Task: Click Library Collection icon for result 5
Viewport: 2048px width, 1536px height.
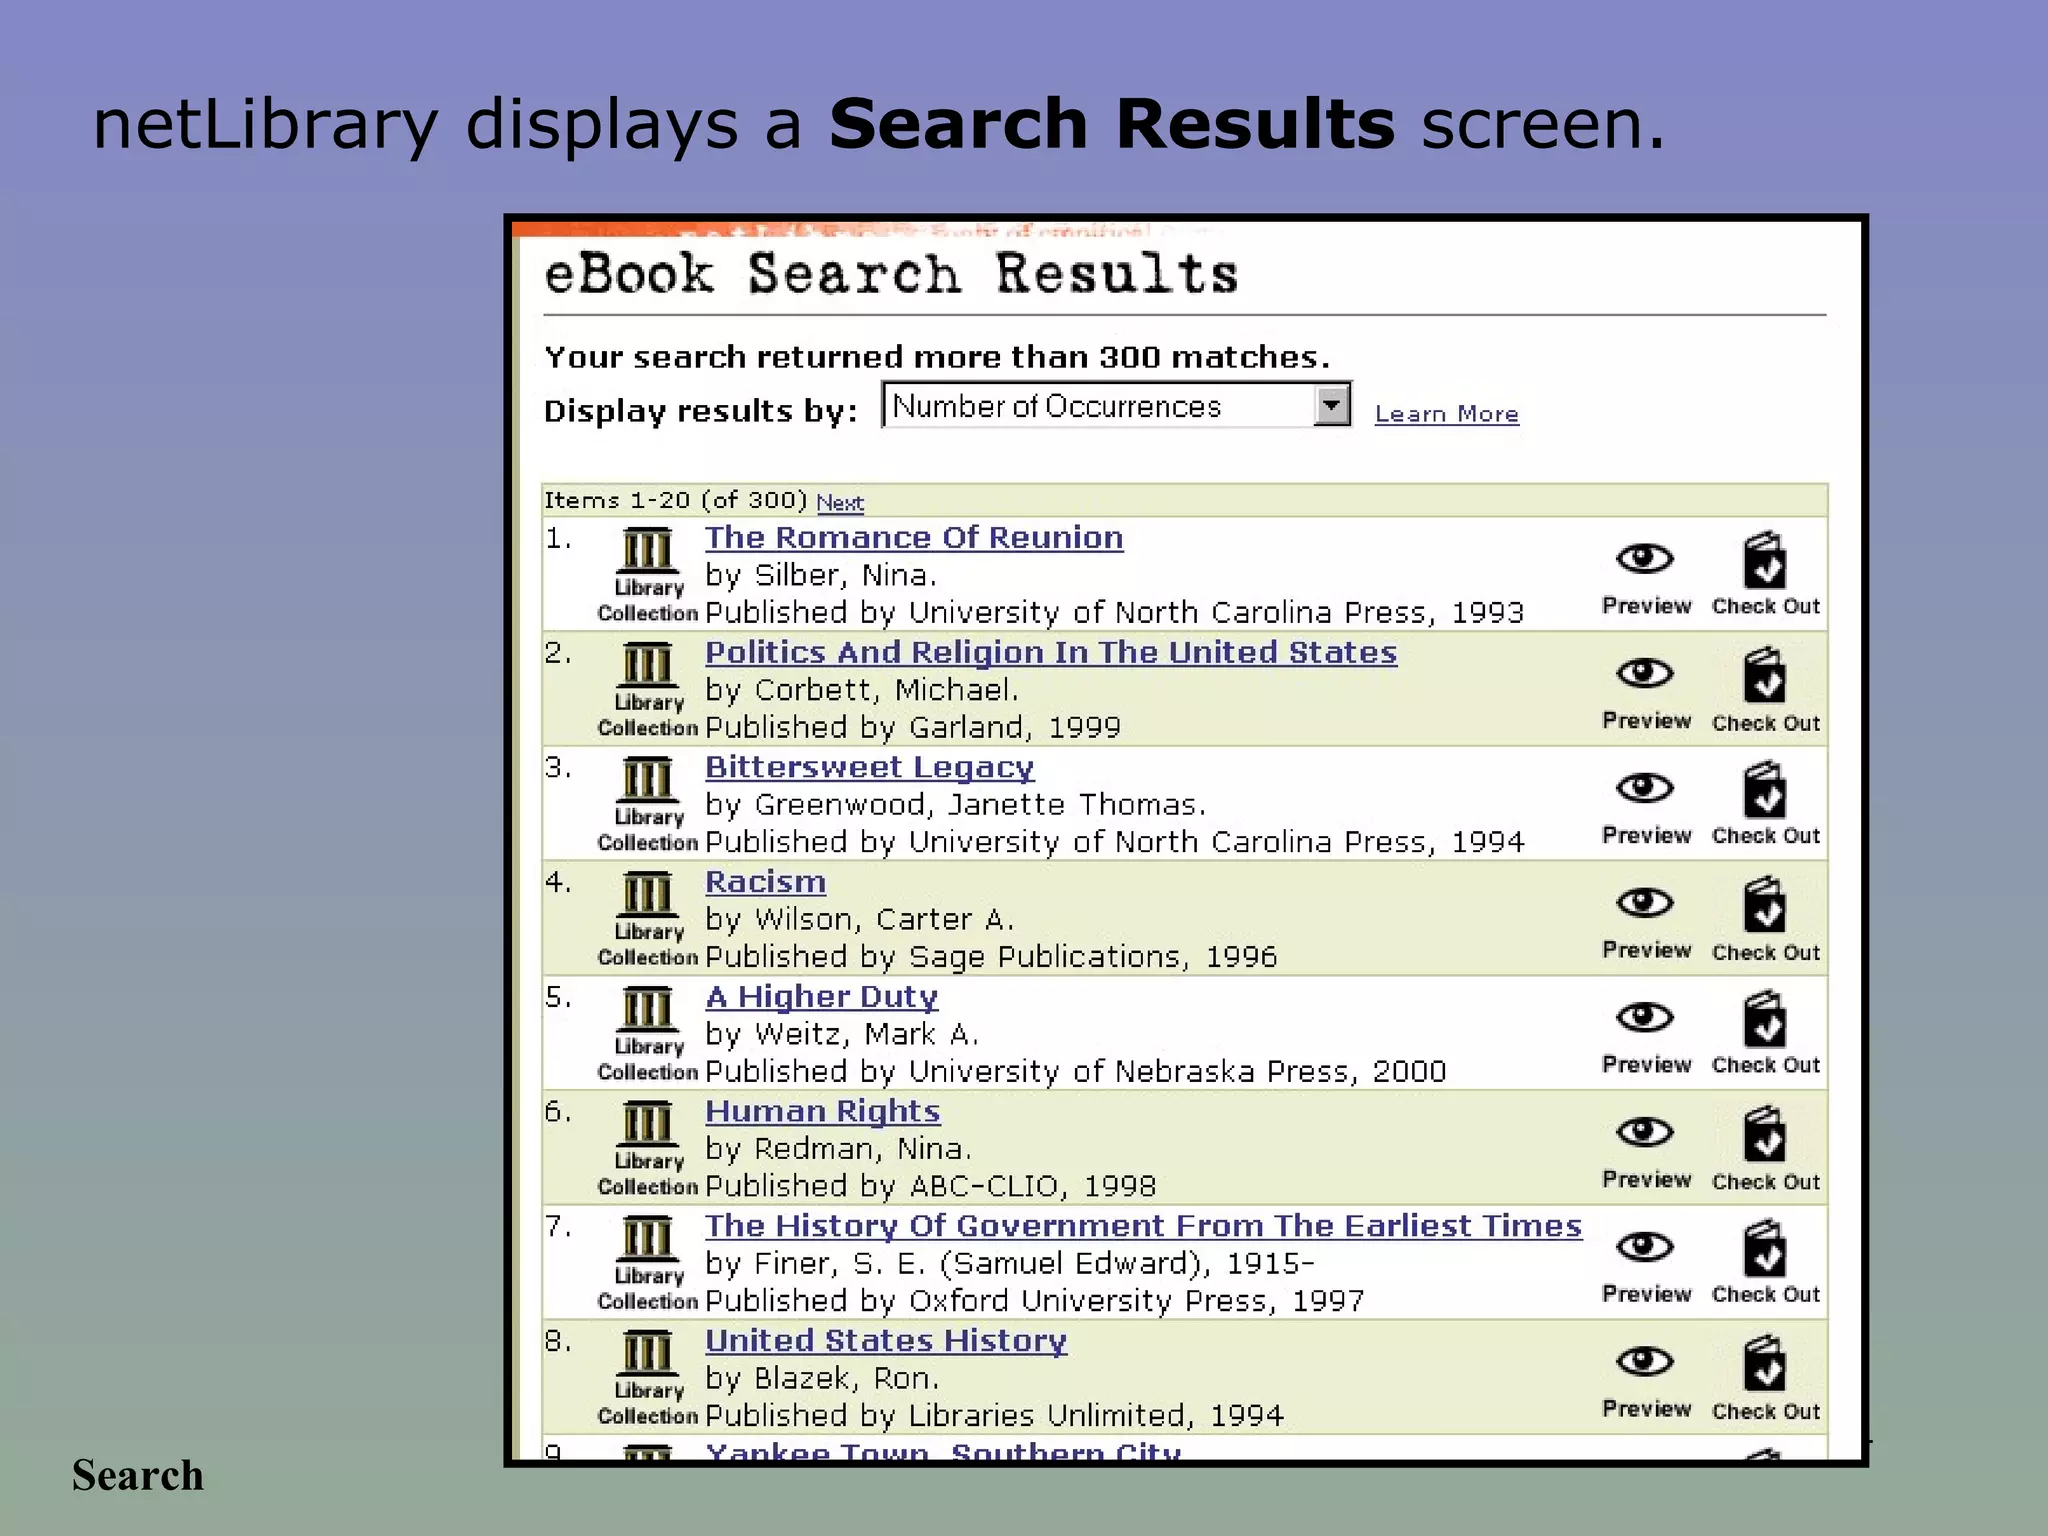Action: 647,1034
